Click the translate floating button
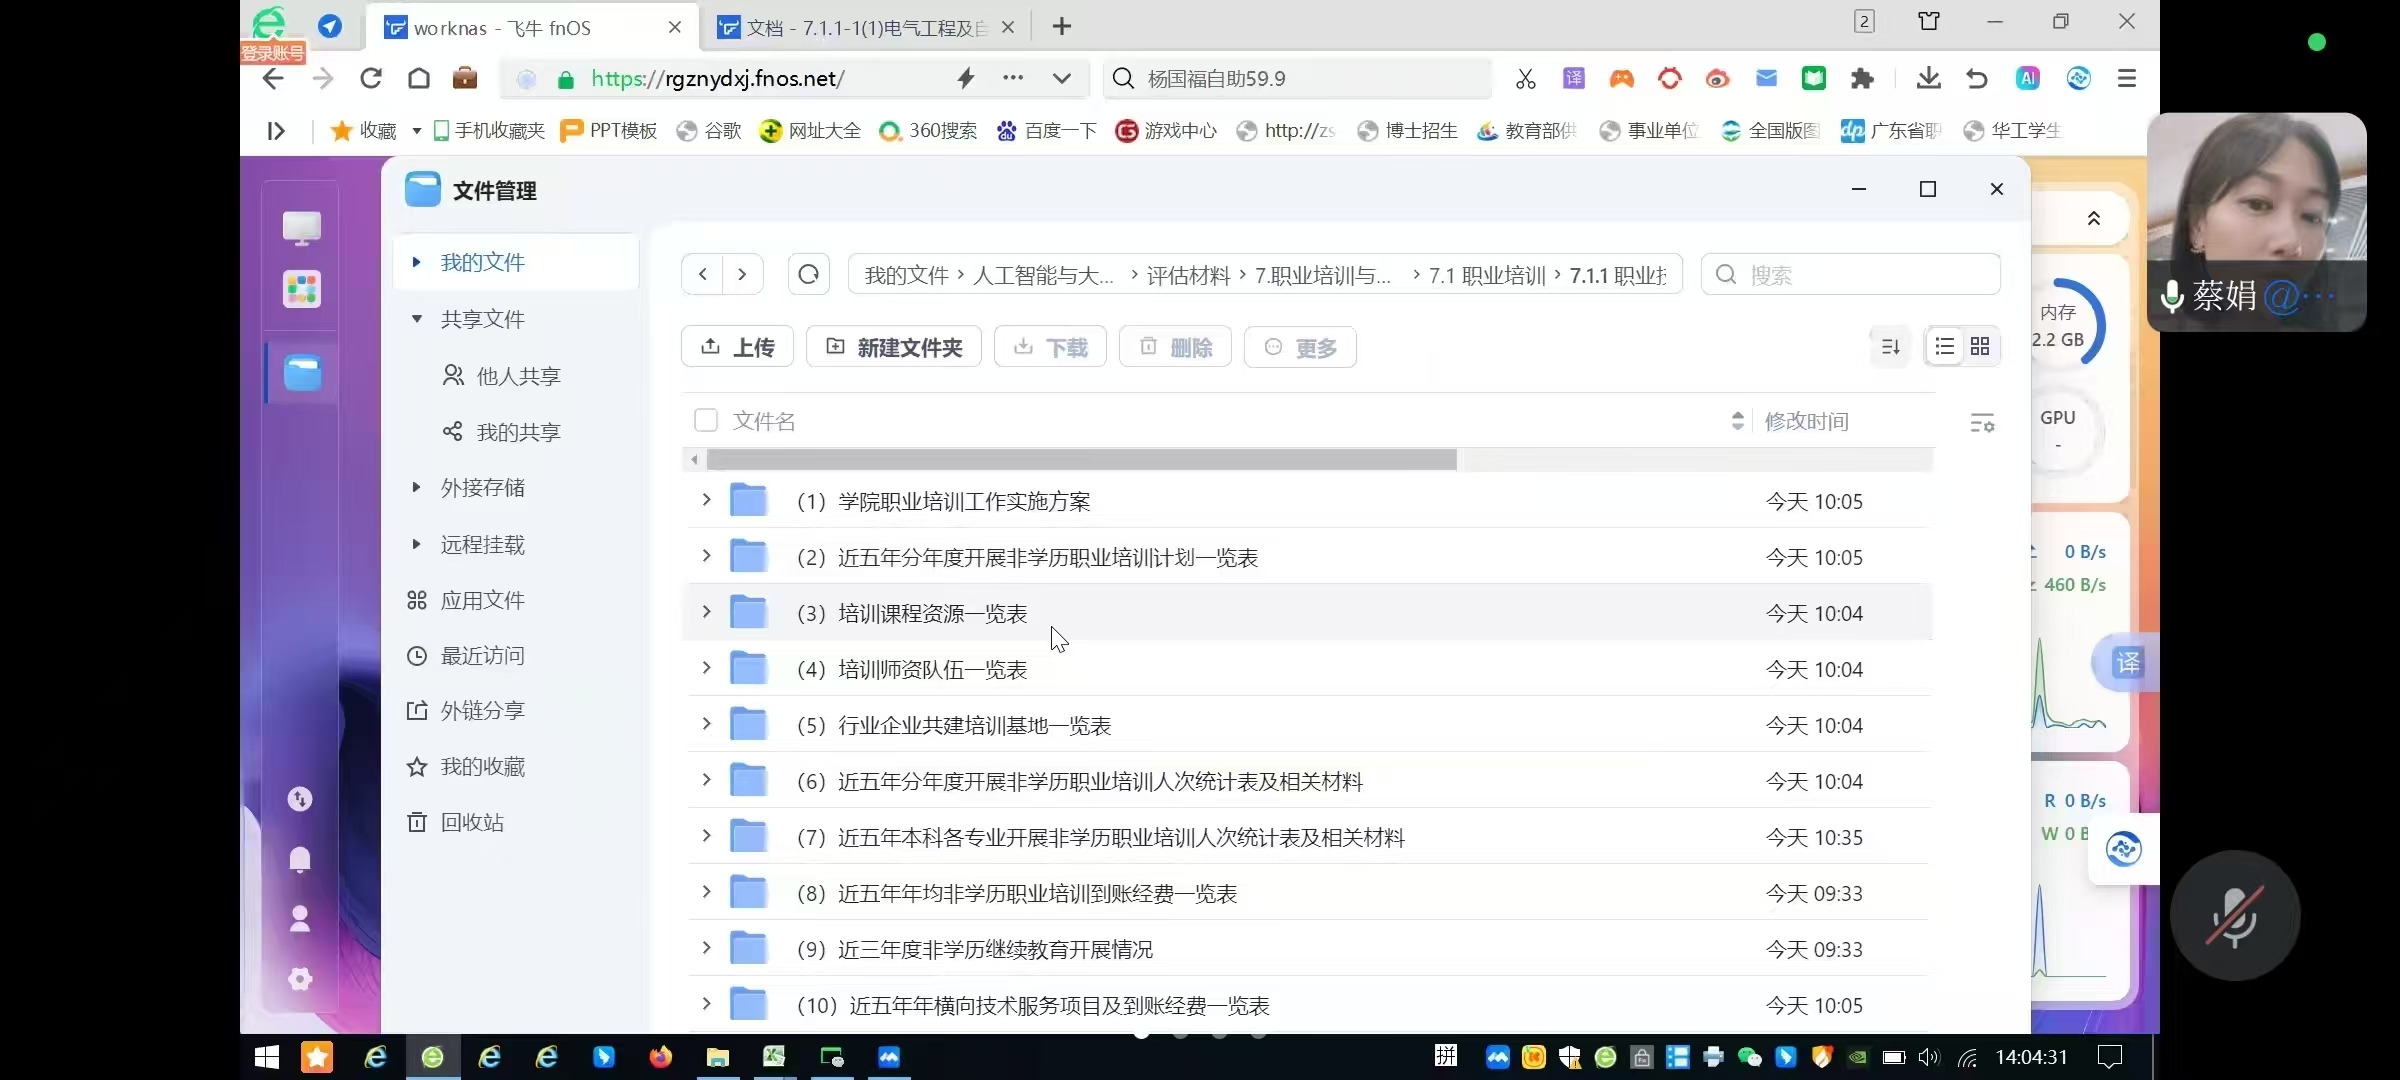Viewport: 2400px width, 1080px height. [2126, 662]
